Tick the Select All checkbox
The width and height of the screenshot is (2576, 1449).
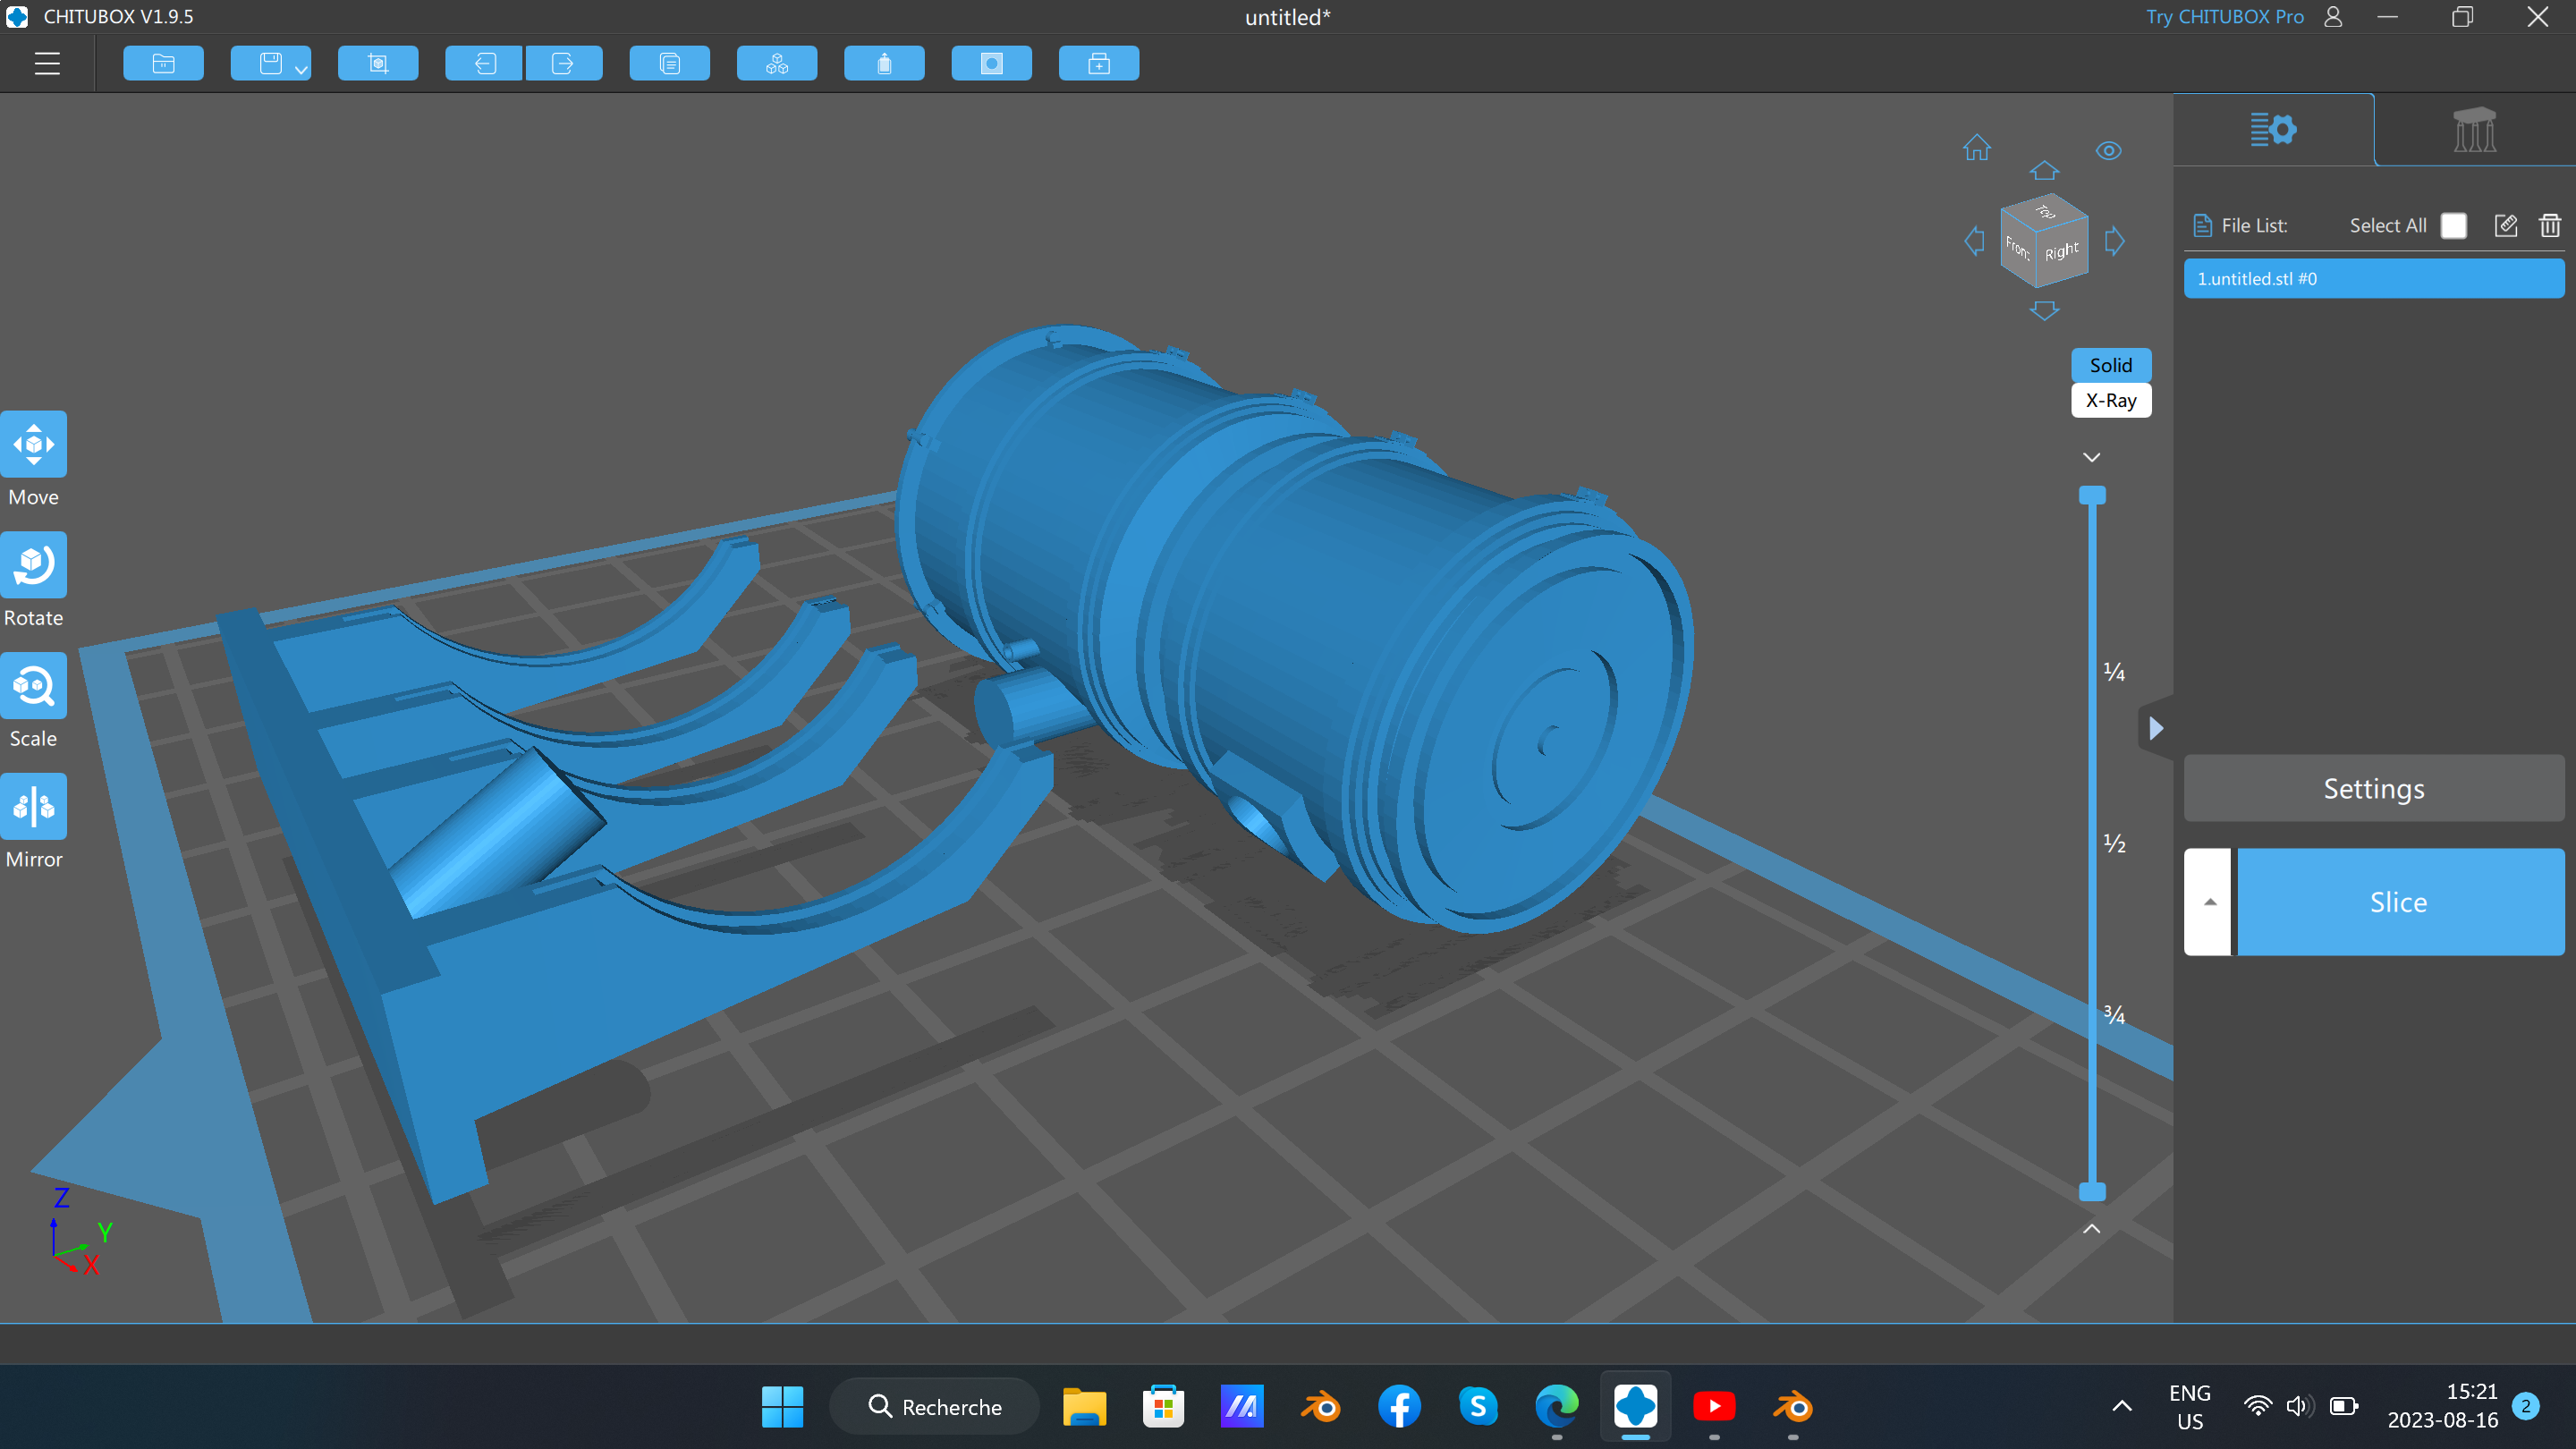[2453, 225]
